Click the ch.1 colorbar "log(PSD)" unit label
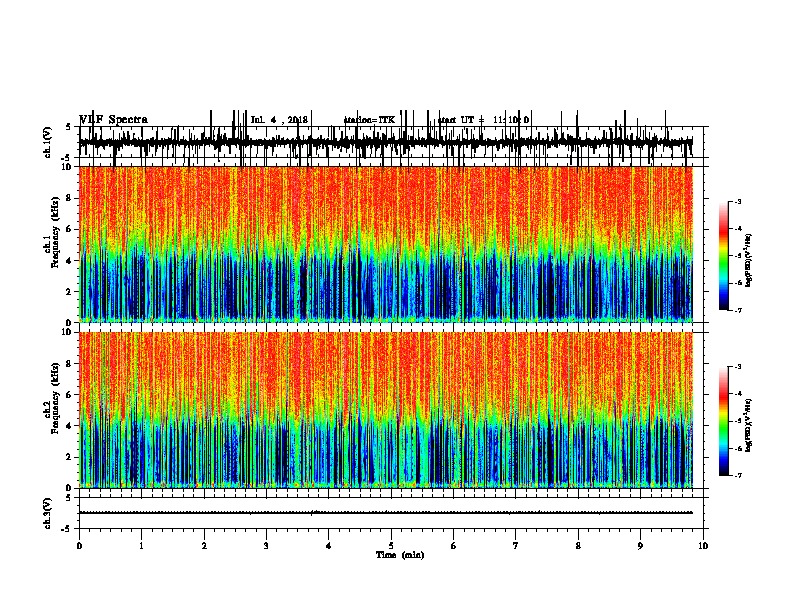The image size is (792, 612). pos(749,261)
